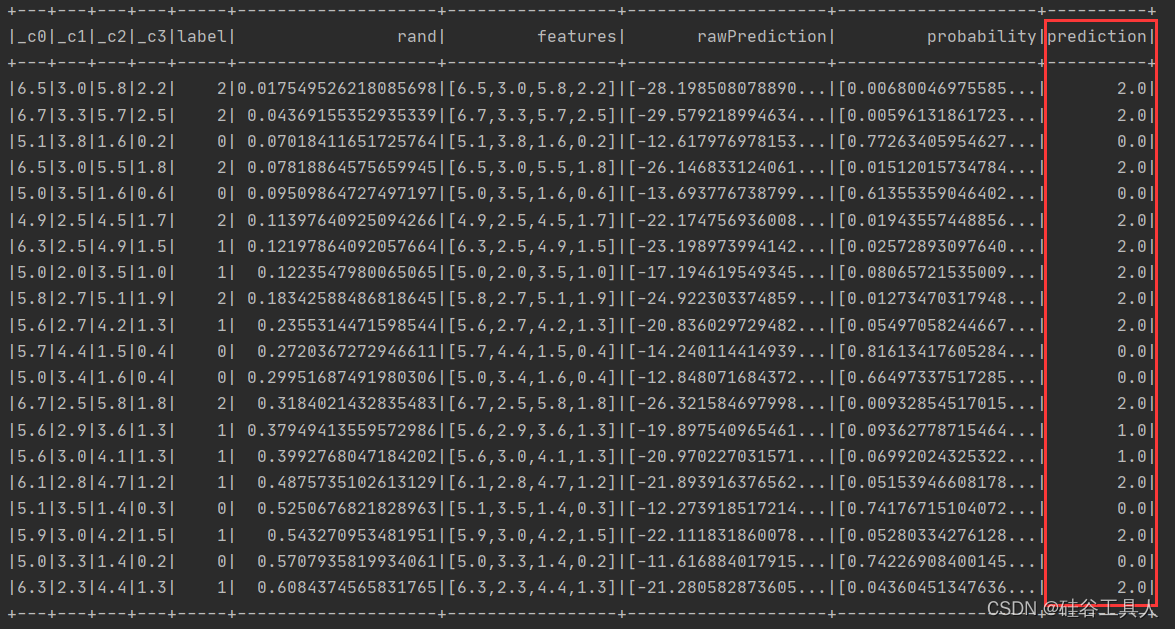Screen dimensions: 1175x629
Task: Click features cell [6.7,3.3,5.7,2.5]
Action: point(532,115)
